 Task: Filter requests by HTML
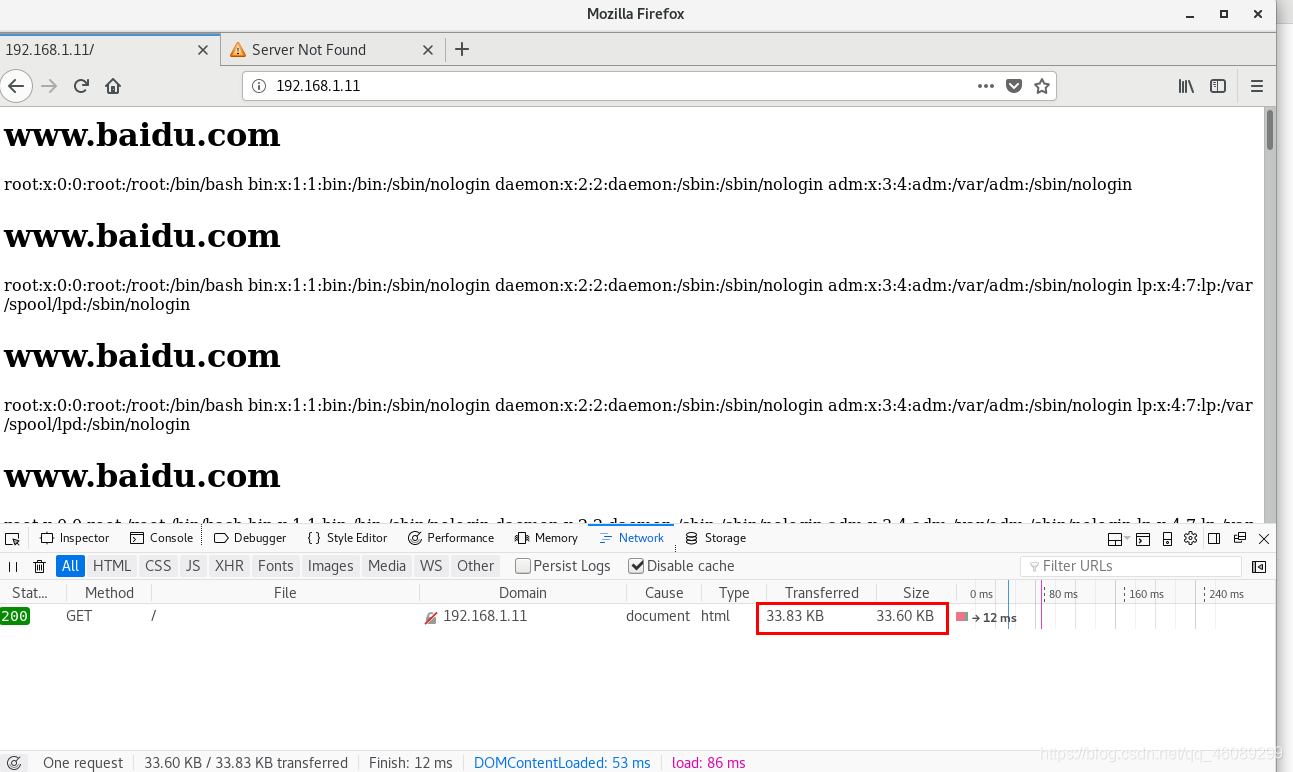click(x=112, y=566)
